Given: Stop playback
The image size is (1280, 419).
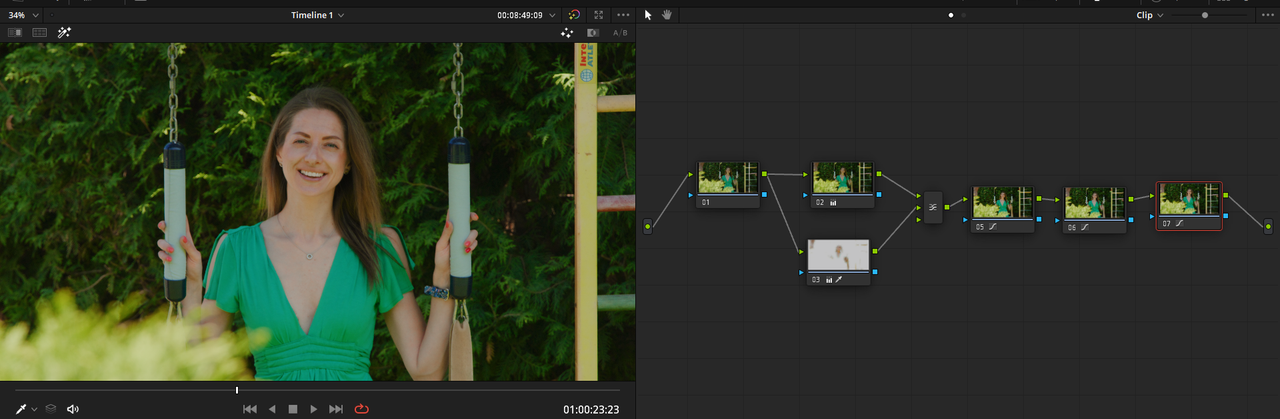Looking at the screenshot, I should (293, 409).
